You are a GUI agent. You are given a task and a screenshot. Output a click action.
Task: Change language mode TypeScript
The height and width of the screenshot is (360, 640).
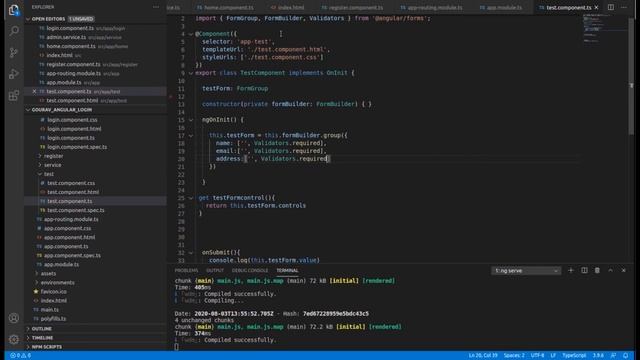574,356
